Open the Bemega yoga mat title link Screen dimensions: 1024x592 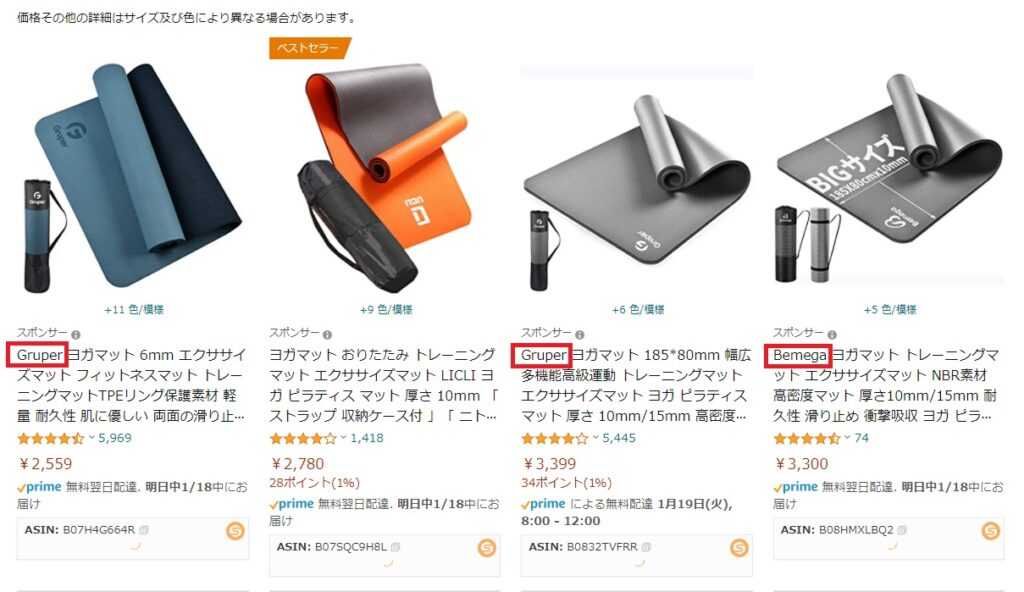[x=888, y=386]
